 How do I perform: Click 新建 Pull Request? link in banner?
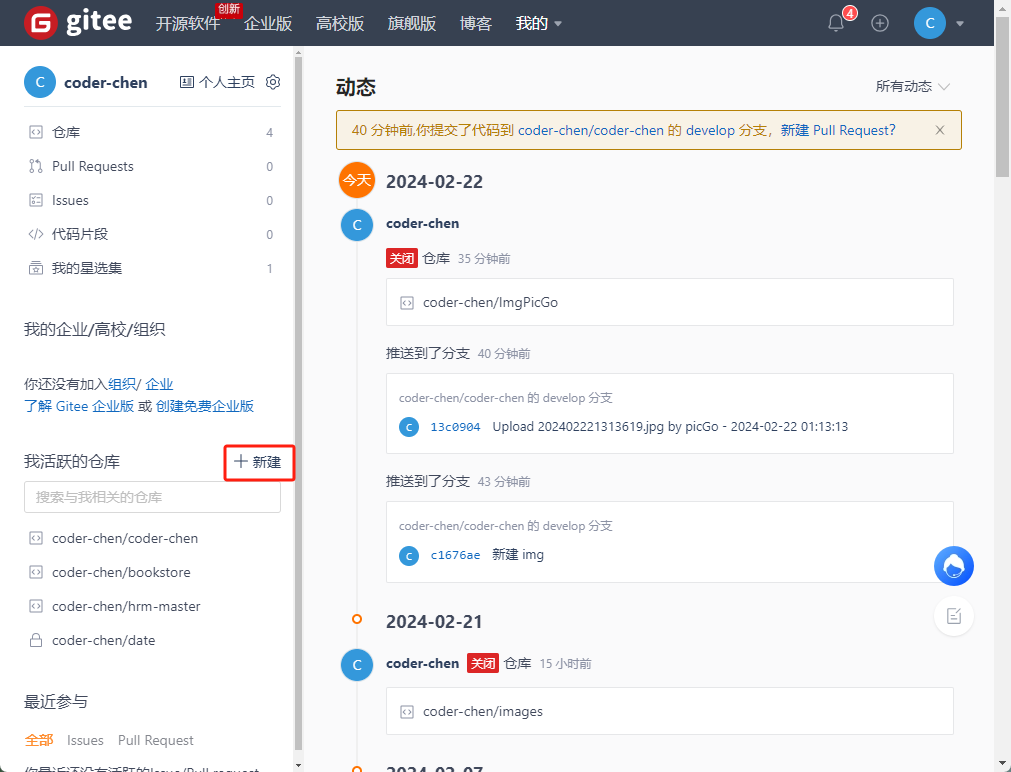(838, 130)
